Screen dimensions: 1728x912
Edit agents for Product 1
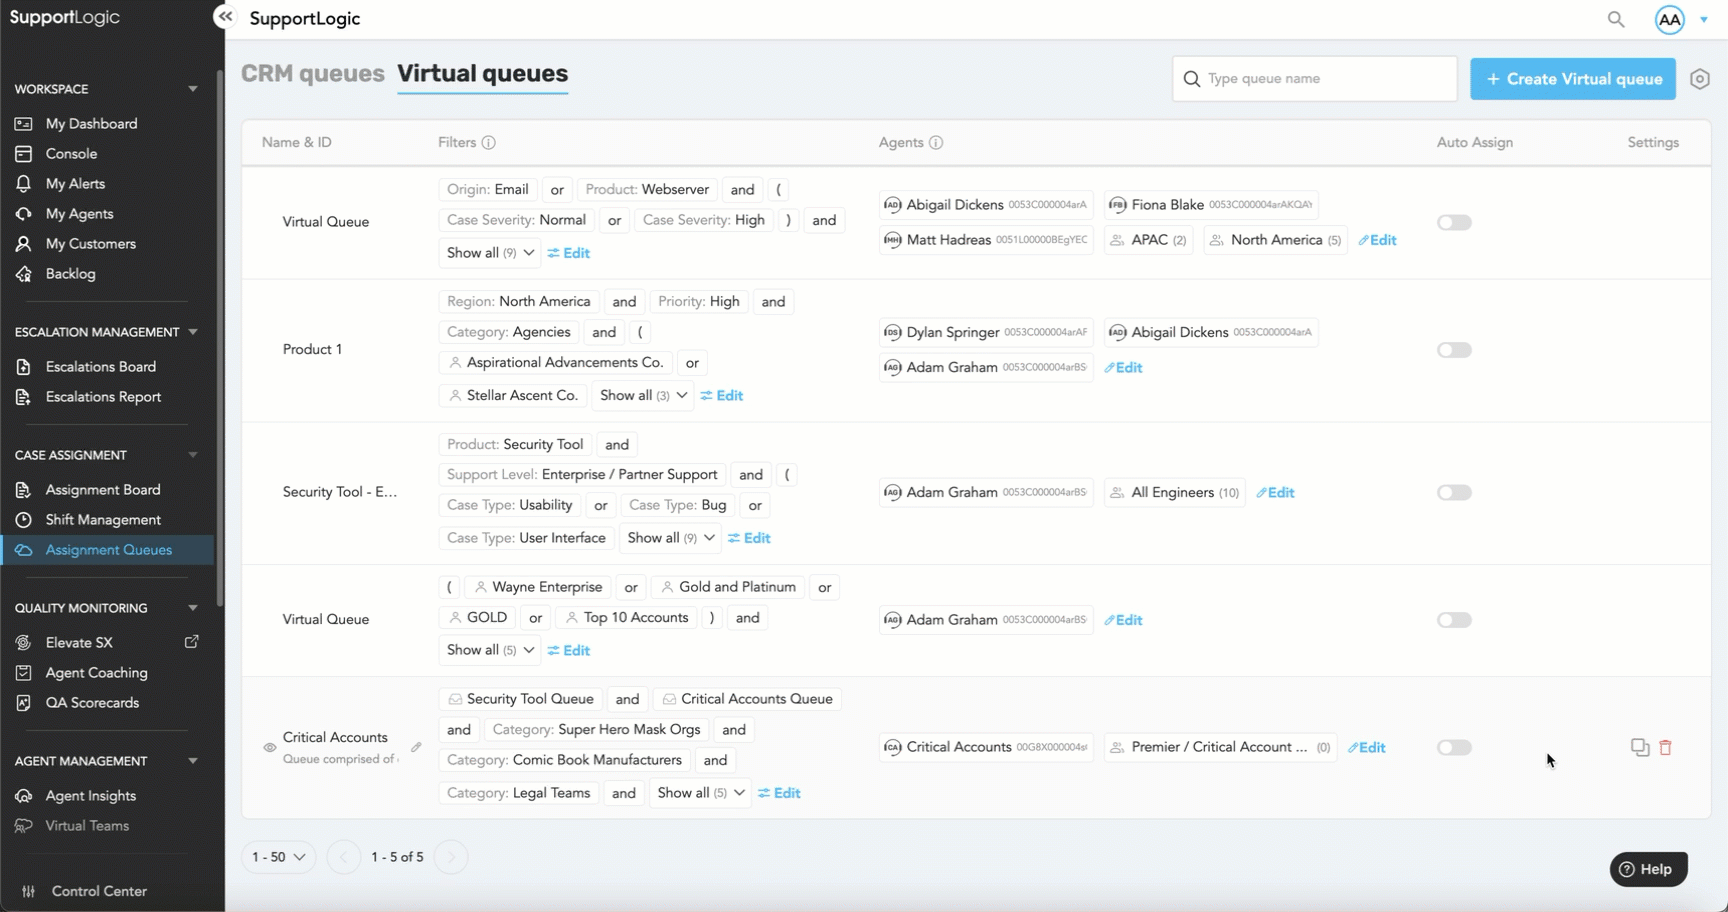coord(1124,368)
